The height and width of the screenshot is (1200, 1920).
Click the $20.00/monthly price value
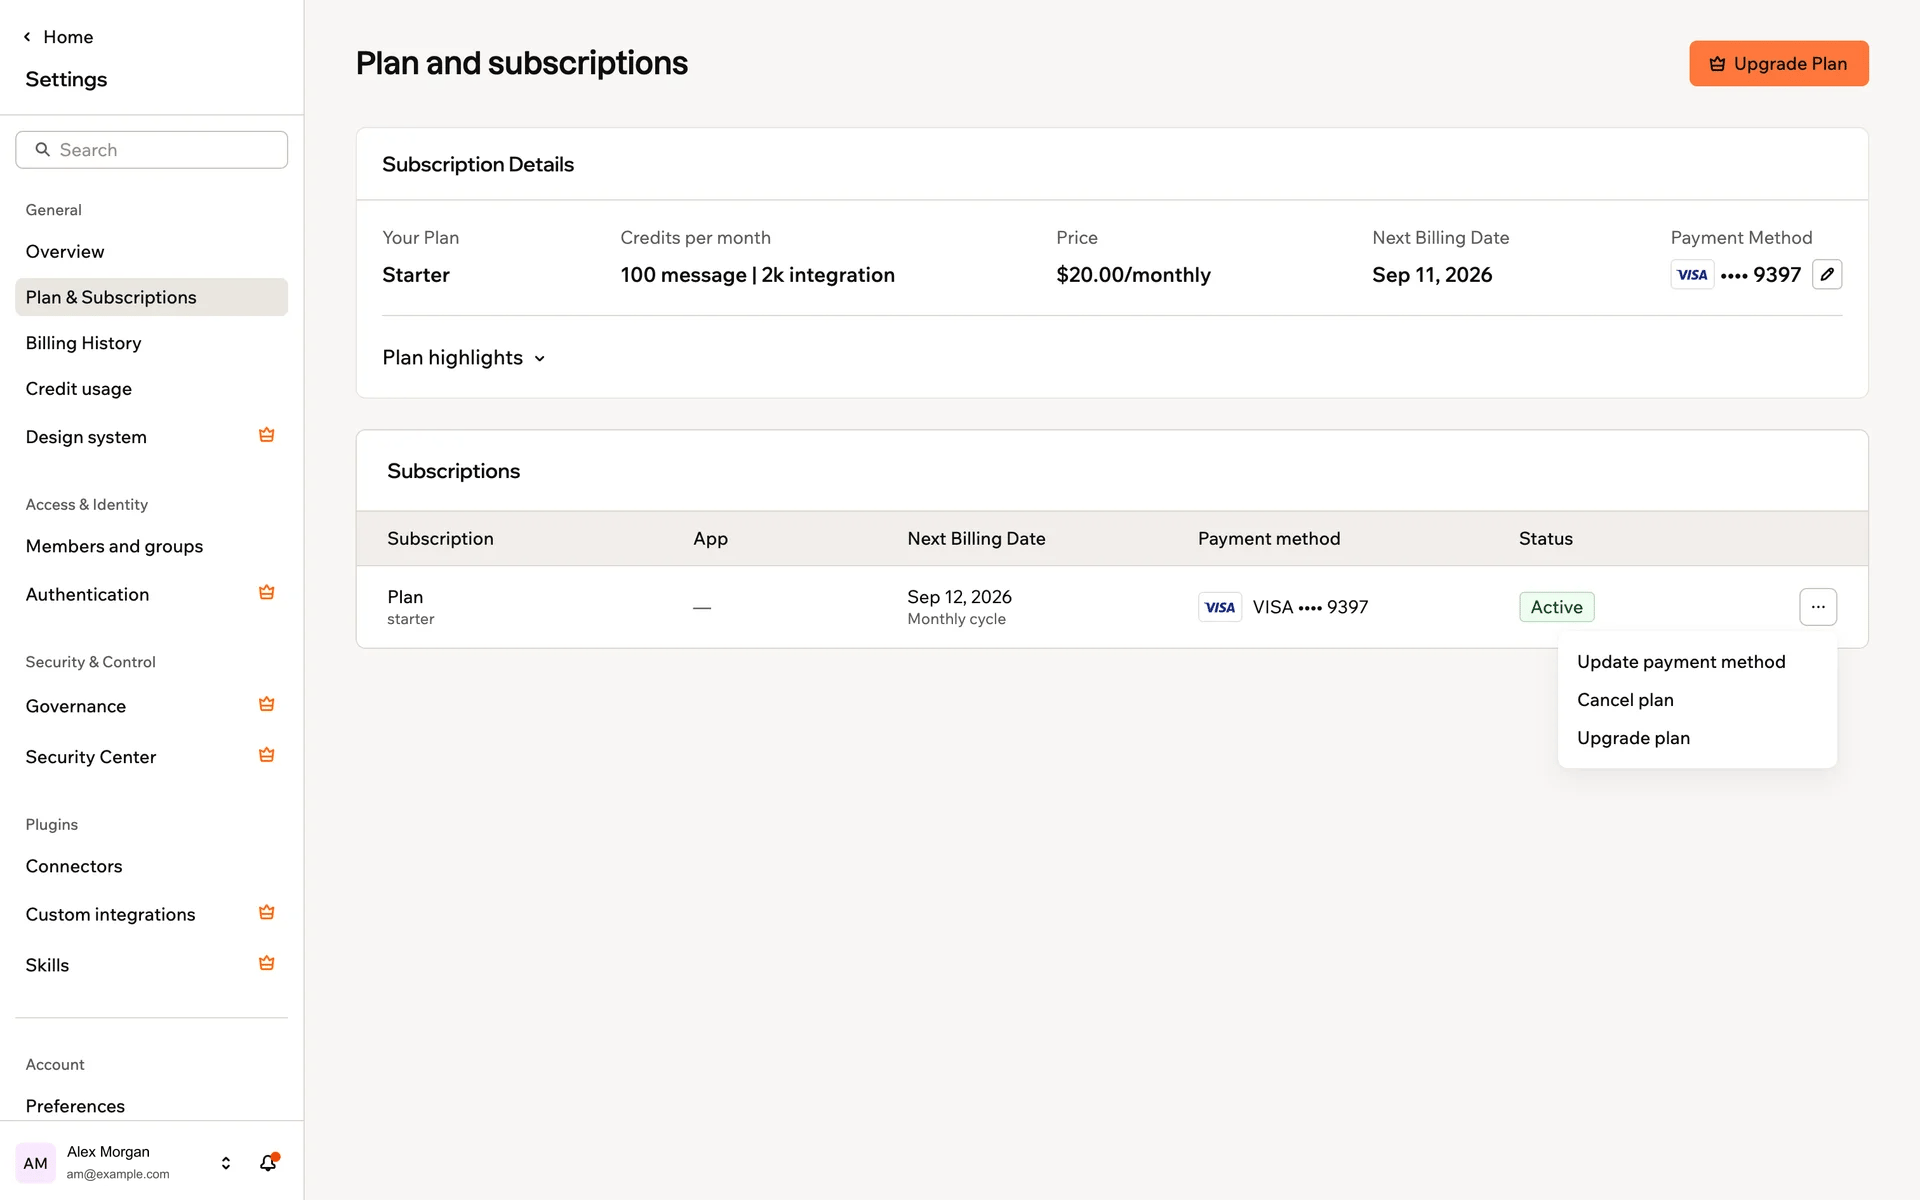pos(1133,275)
